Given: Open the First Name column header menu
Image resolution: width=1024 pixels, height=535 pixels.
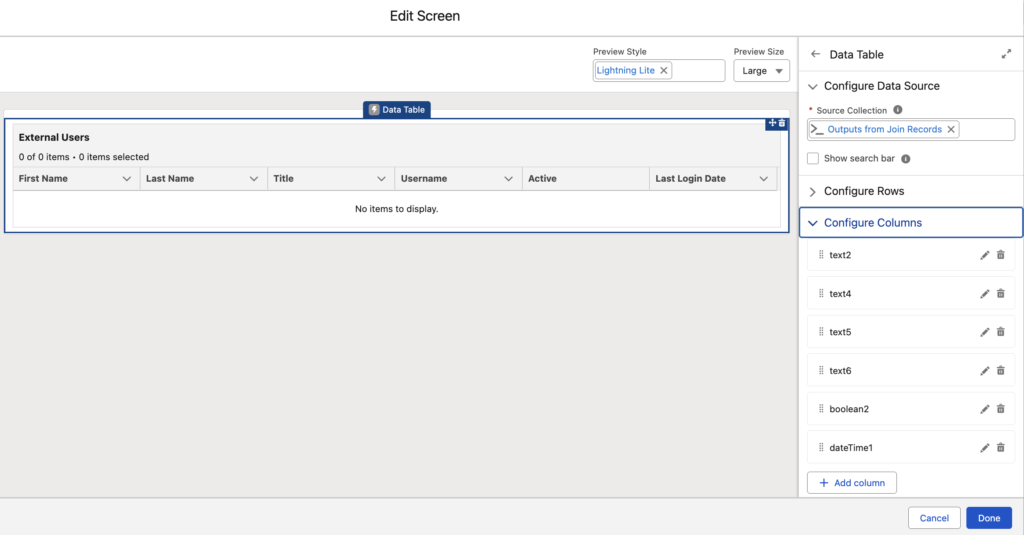Looking at the screenshot, I should (x=126, y=179).
